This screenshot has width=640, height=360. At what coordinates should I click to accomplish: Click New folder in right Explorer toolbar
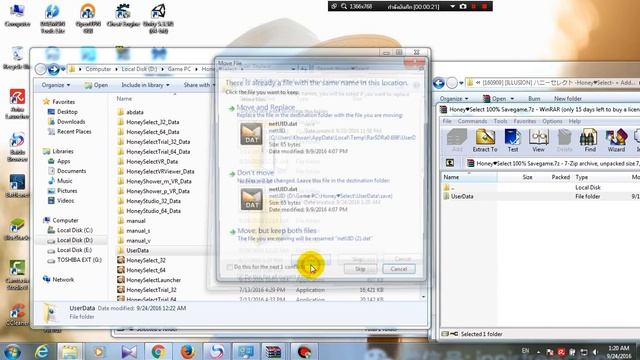pos(568,98)
